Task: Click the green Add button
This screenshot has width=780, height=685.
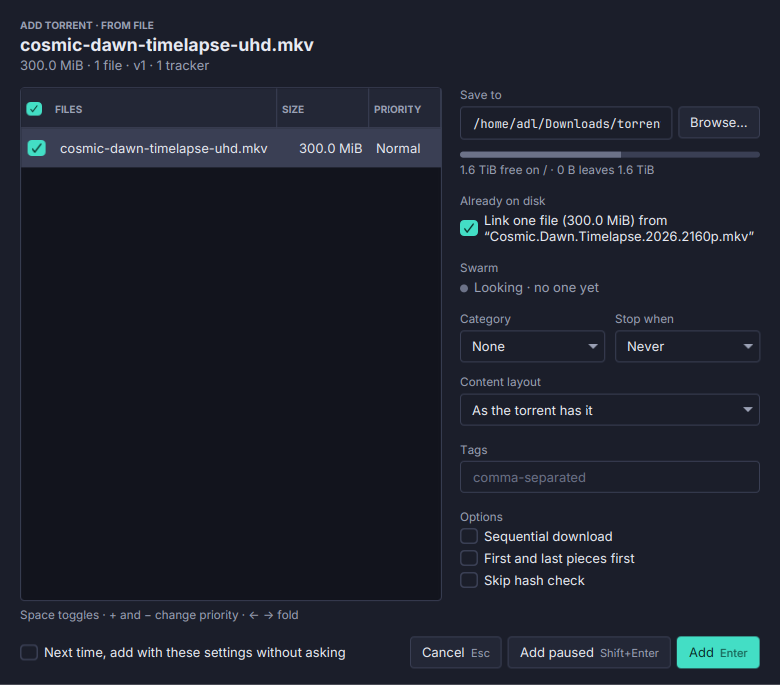Action: [718, 652]
